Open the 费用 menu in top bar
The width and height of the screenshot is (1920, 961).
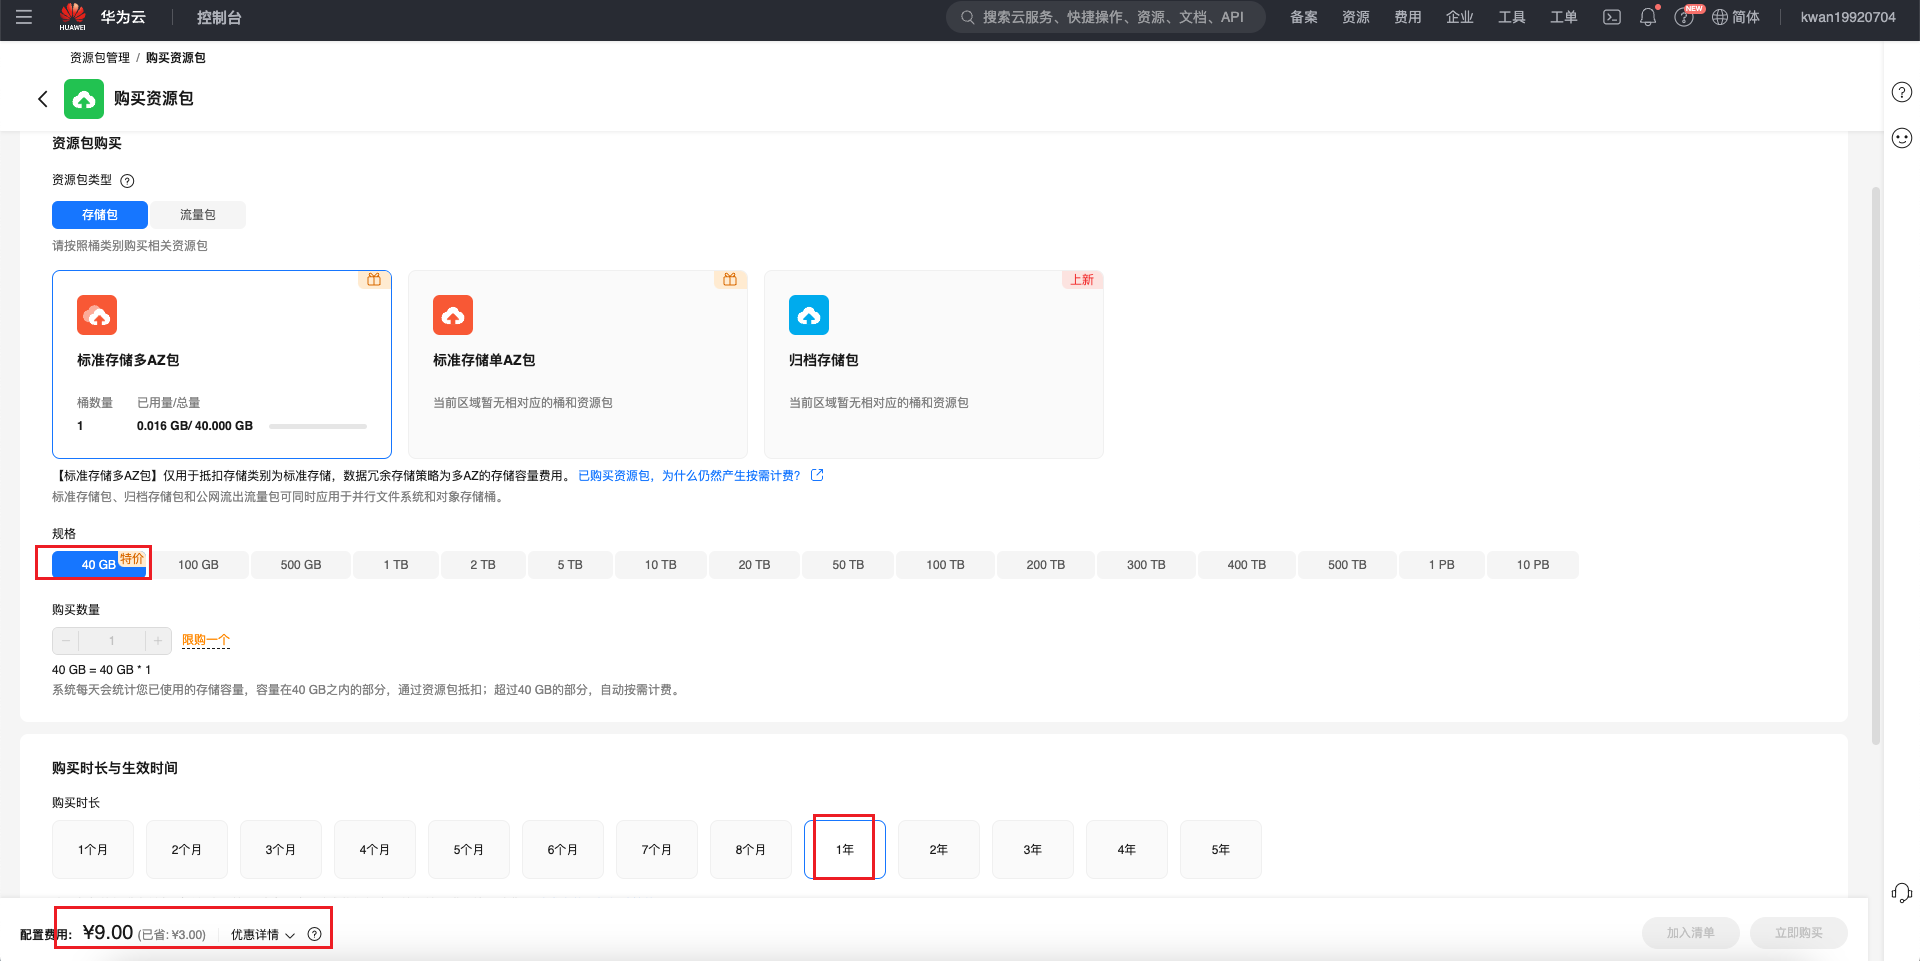tap(1407, 17)
